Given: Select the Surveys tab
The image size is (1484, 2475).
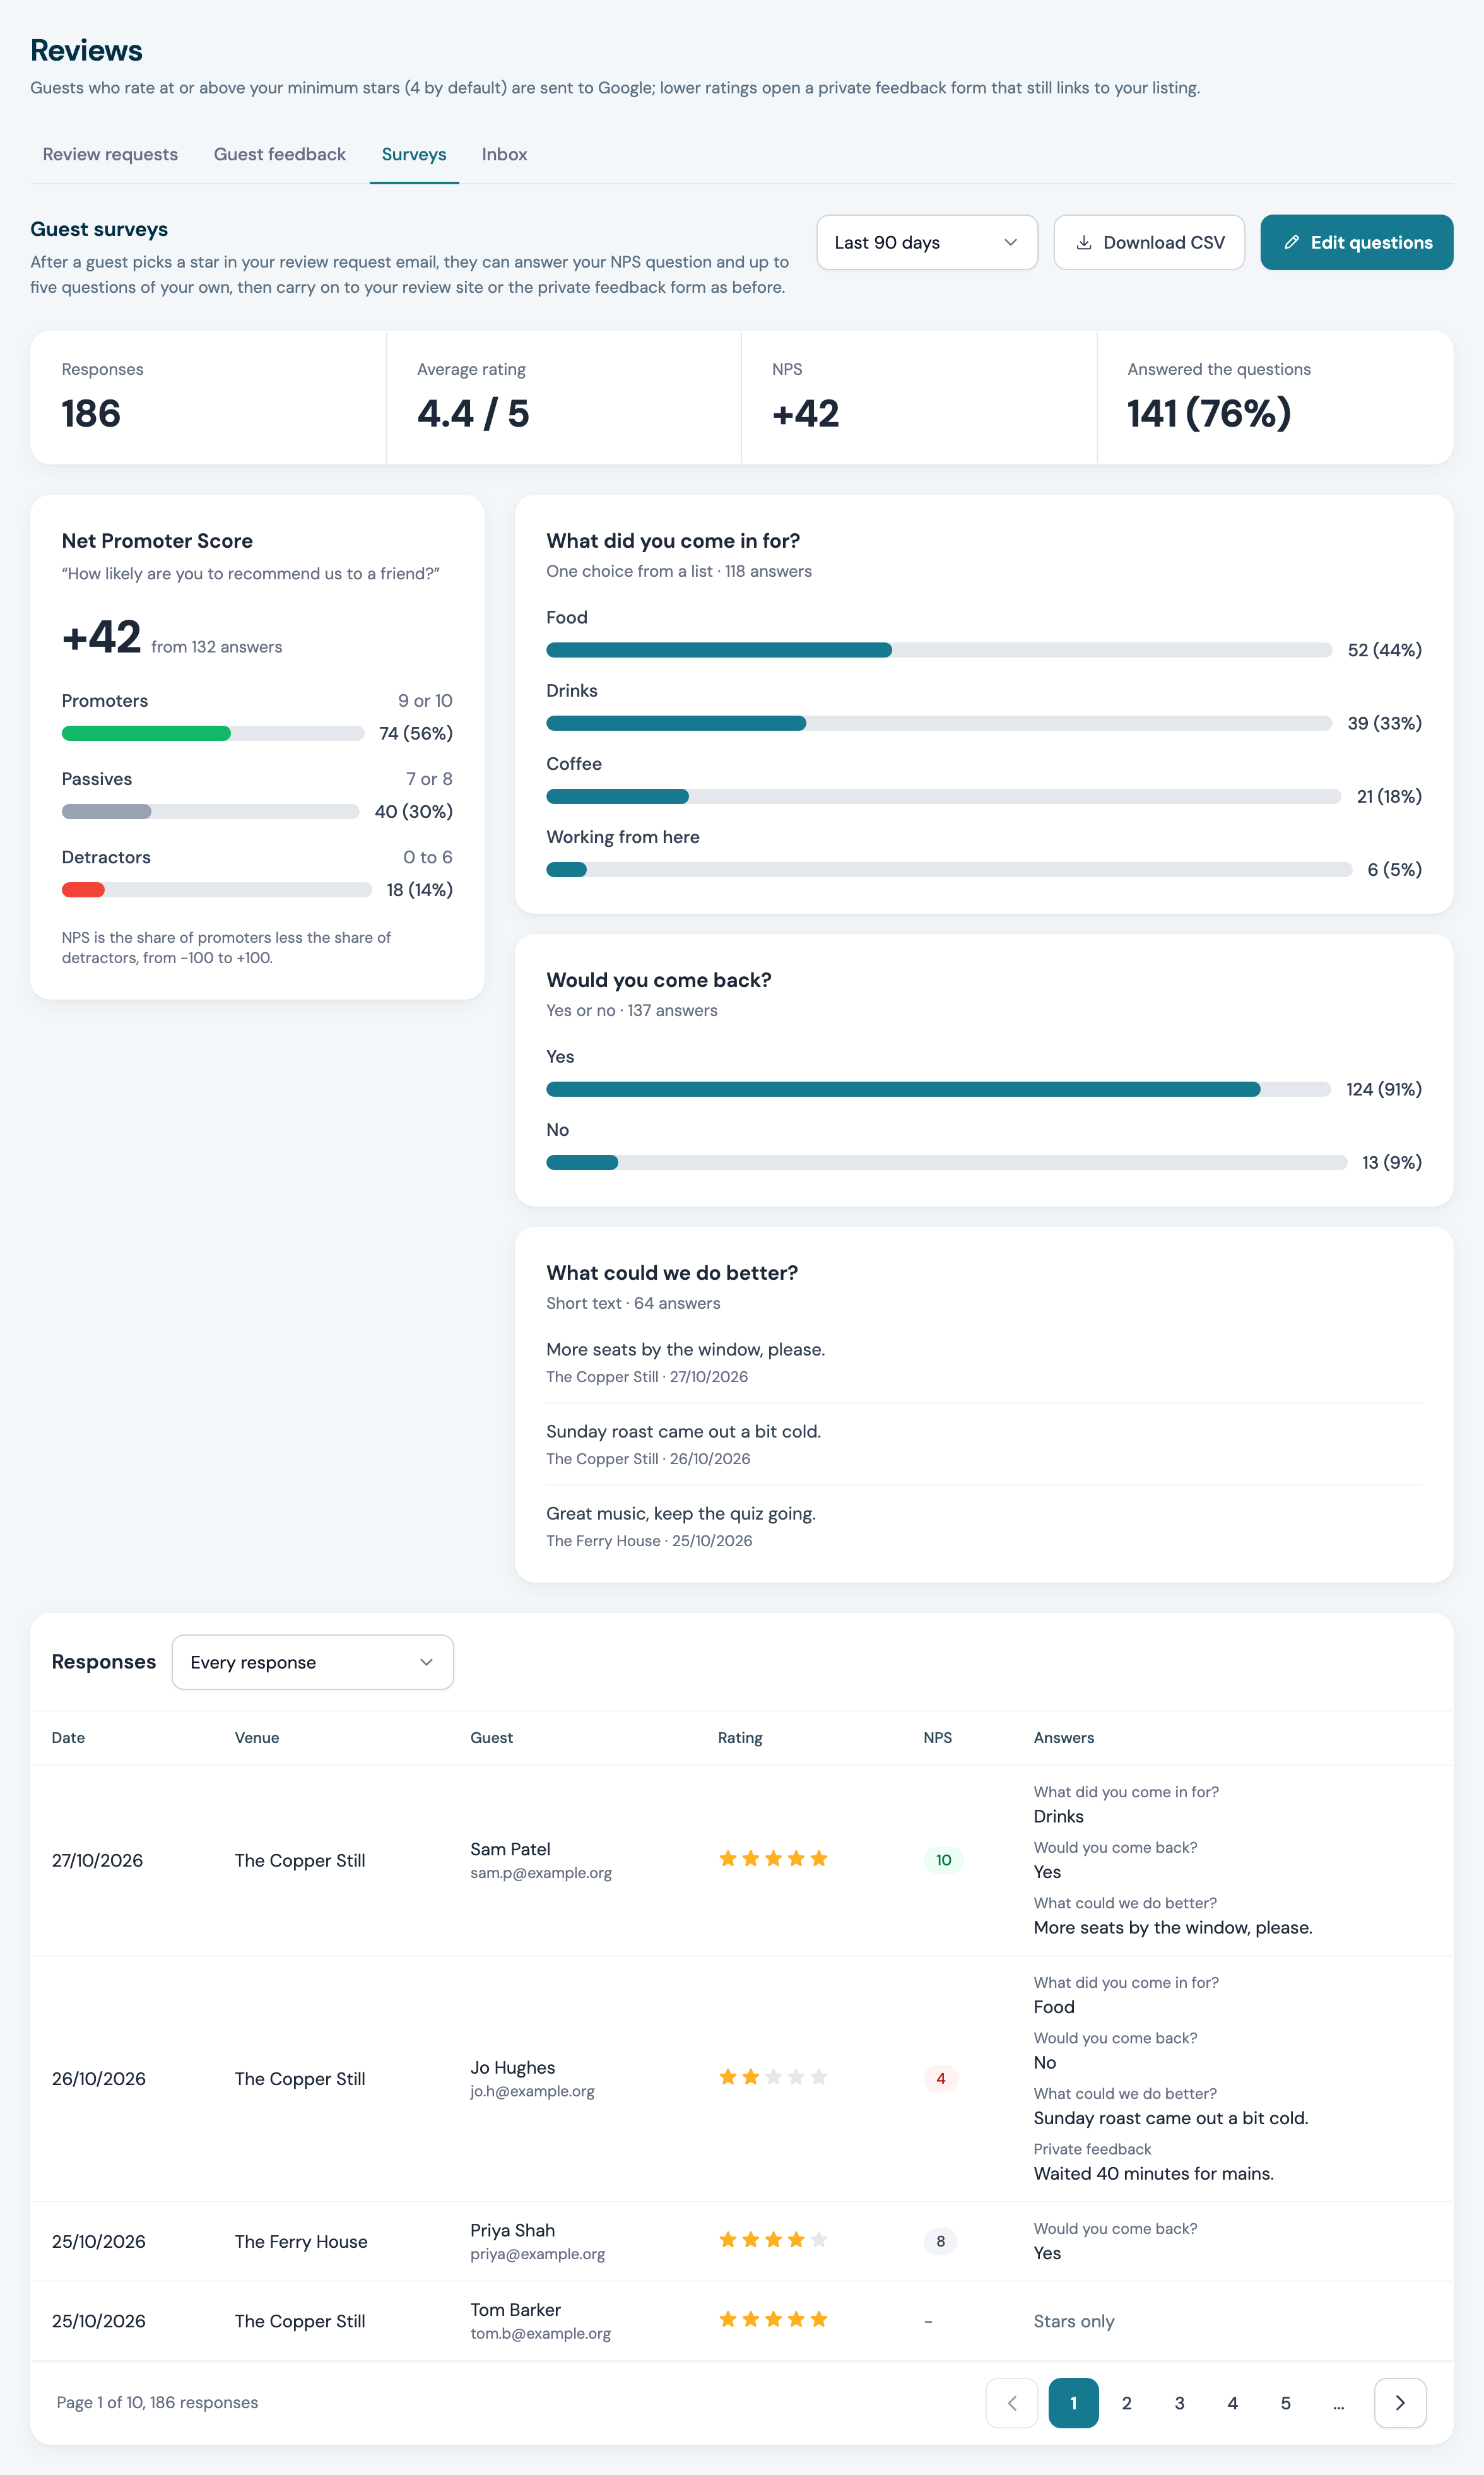Looking at the screenshot, I should 414,154.
